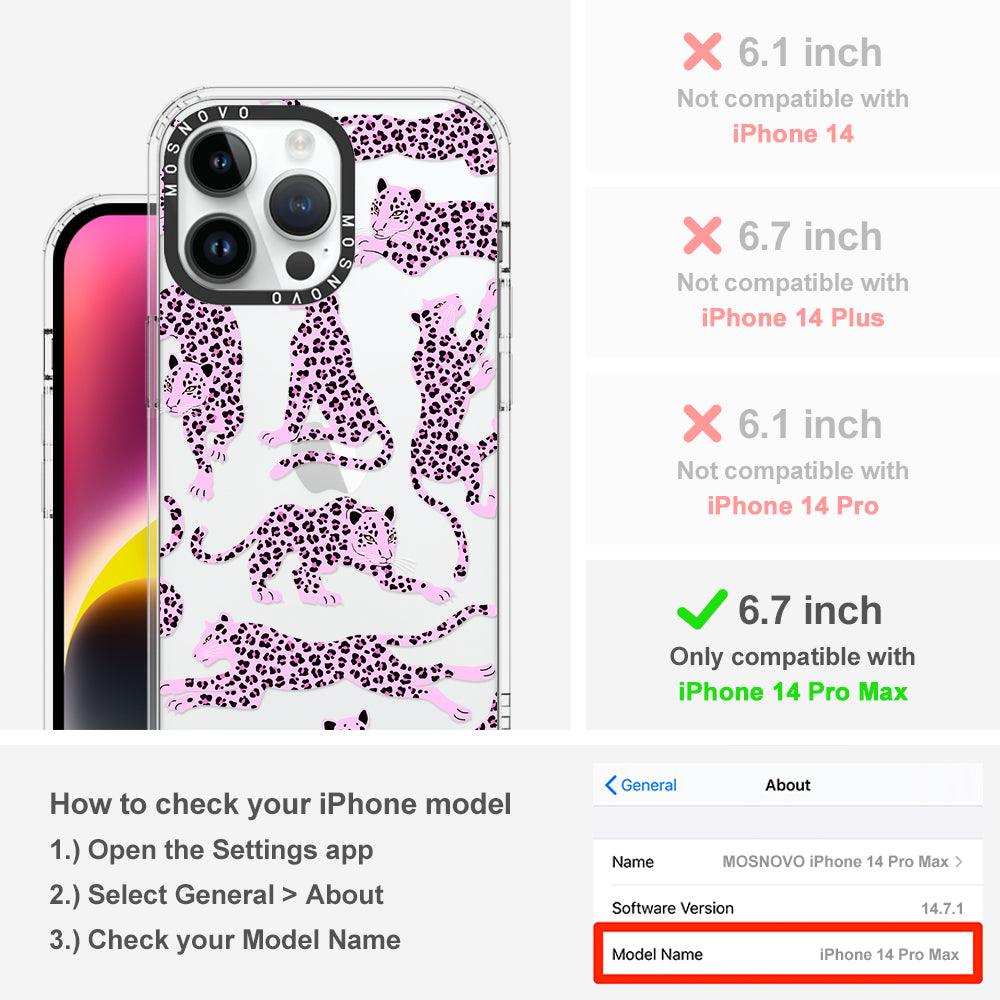This screenshot has width=1000, height=1000.
Task: Click the bottom-left camera lens
Action: tap(221, 247)
